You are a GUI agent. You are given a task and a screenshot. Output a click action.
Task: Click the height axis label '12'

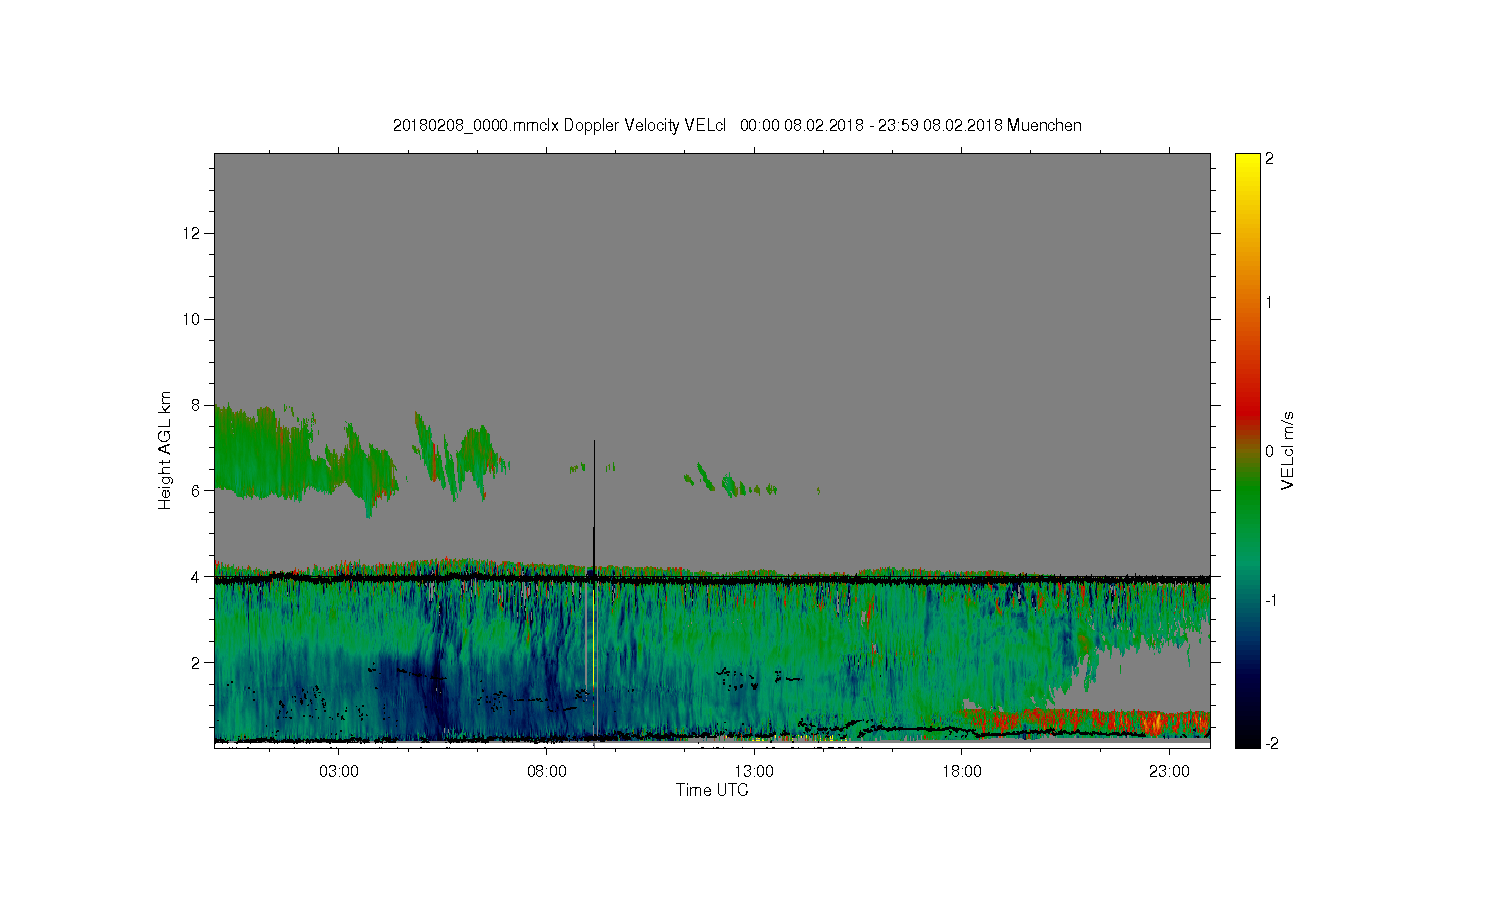[193, 233]
